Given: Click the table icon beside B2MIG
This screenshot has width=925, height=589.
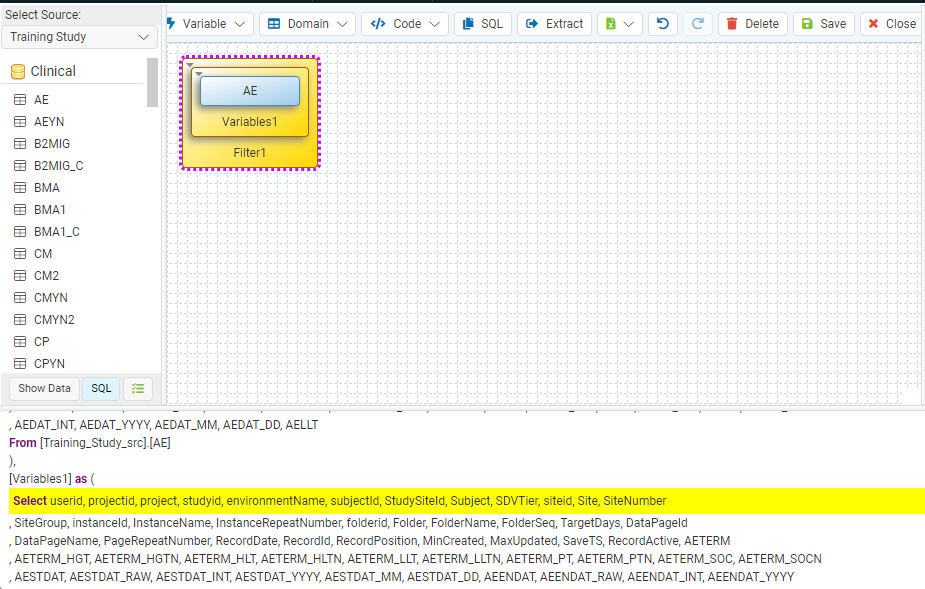Looking at the screenshot, I should click(x=20, y=144).
